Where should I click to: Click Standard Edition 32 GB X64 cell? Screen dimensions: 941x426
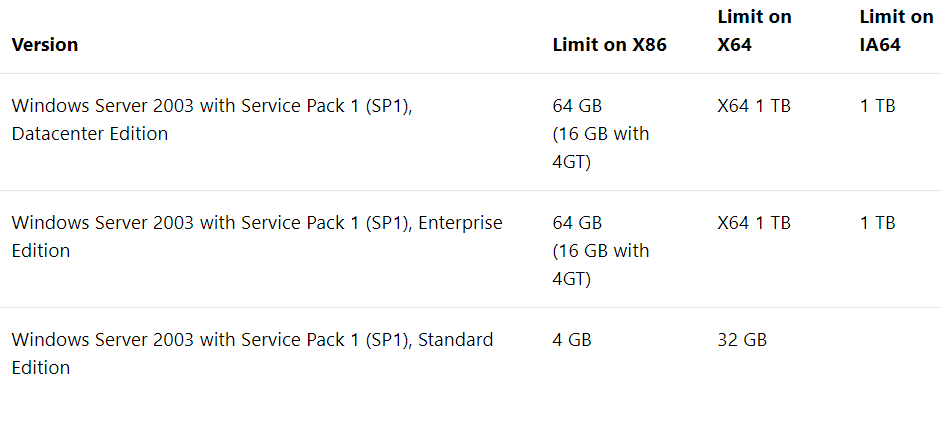coord(742,340)
